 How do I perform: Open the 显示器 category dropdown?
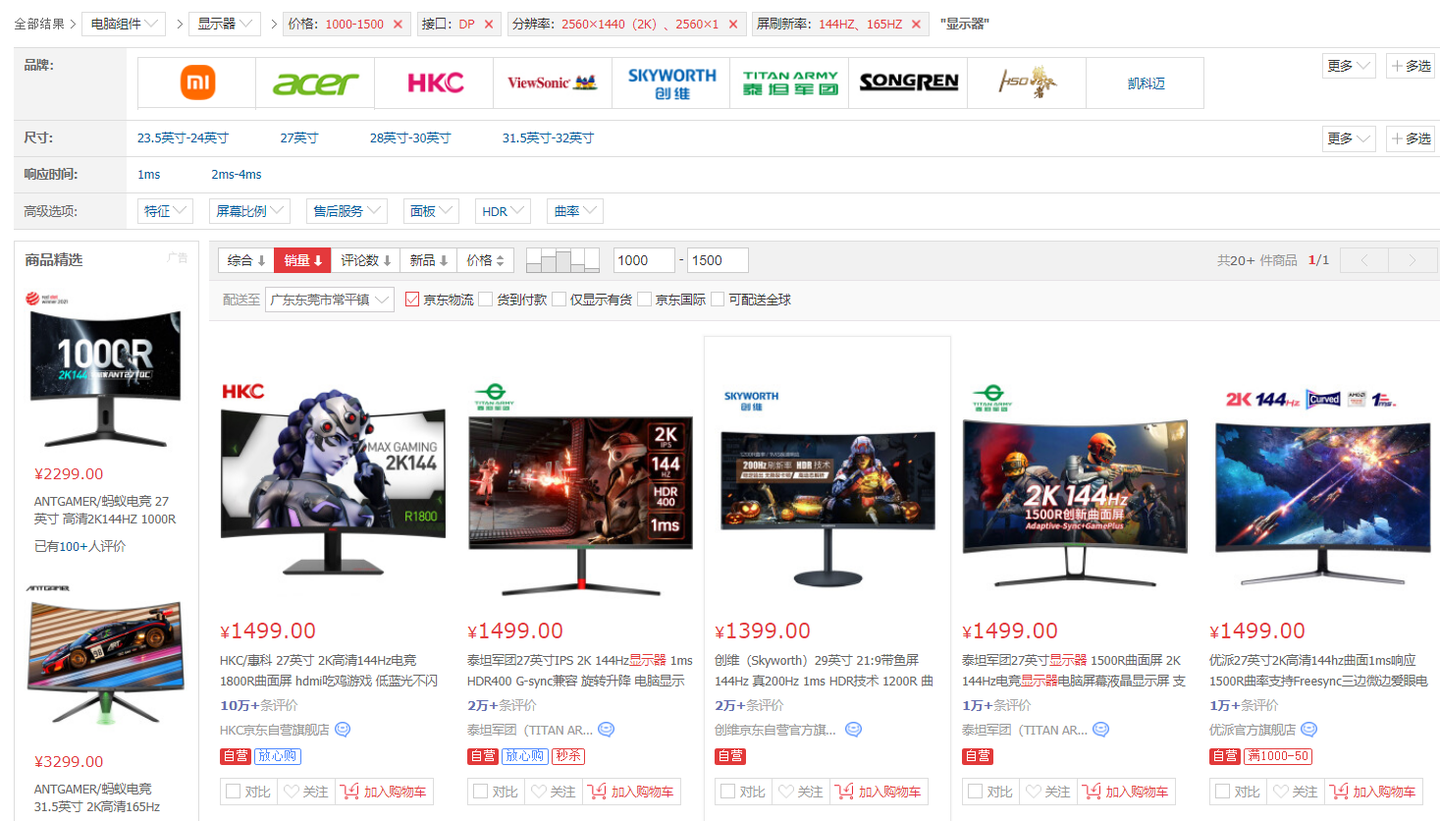[x=225, y=24]
